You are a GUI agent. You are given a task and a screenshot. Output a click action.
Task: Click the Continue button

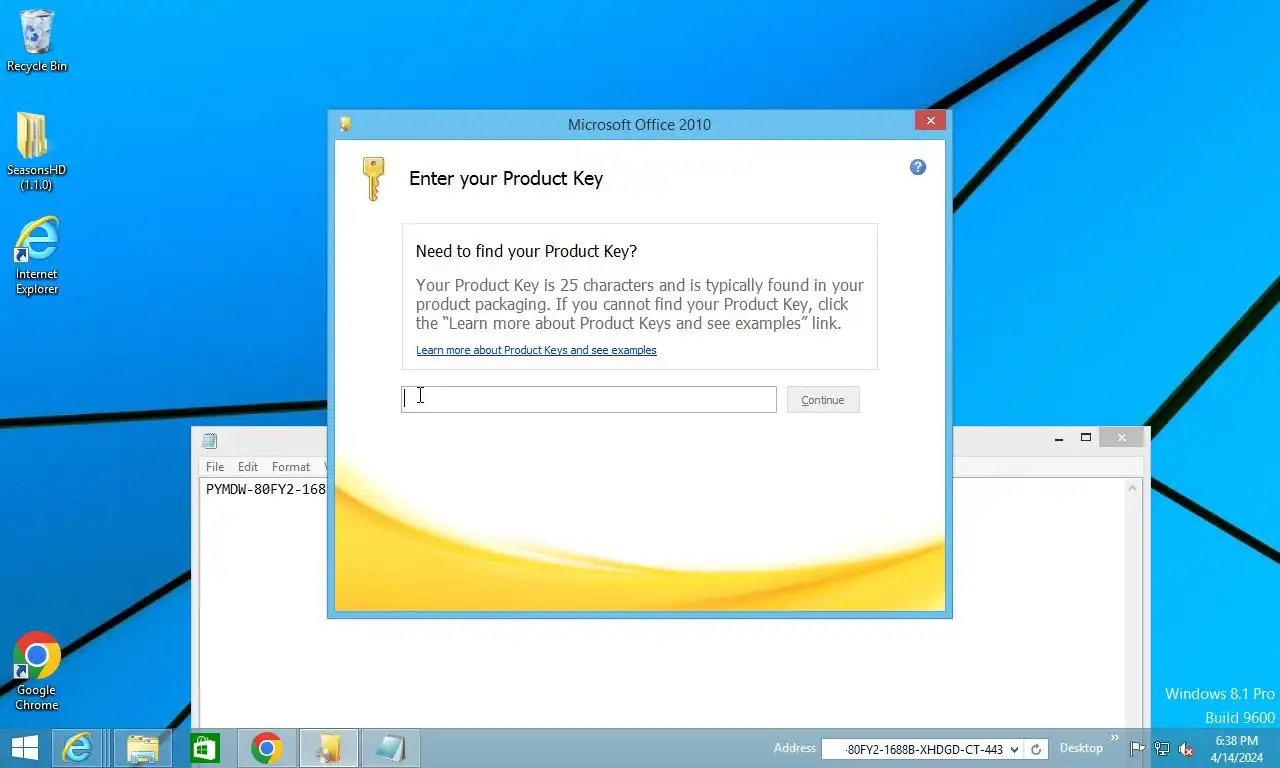coord(823,400)
